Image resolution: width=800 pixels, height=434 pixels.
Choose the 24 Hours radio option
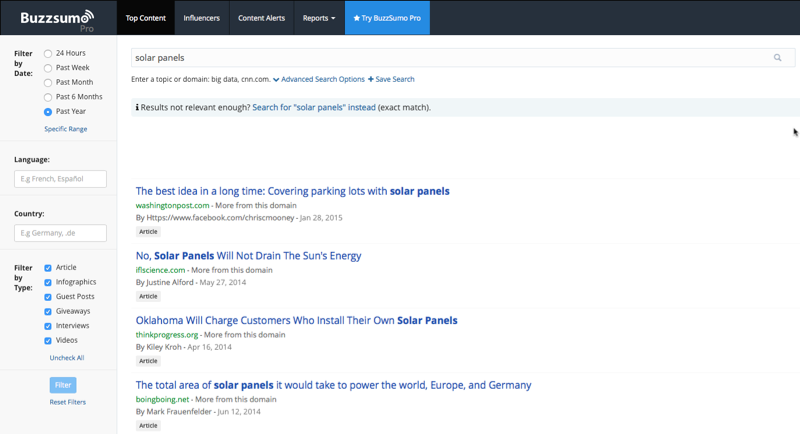click(48, 54)
